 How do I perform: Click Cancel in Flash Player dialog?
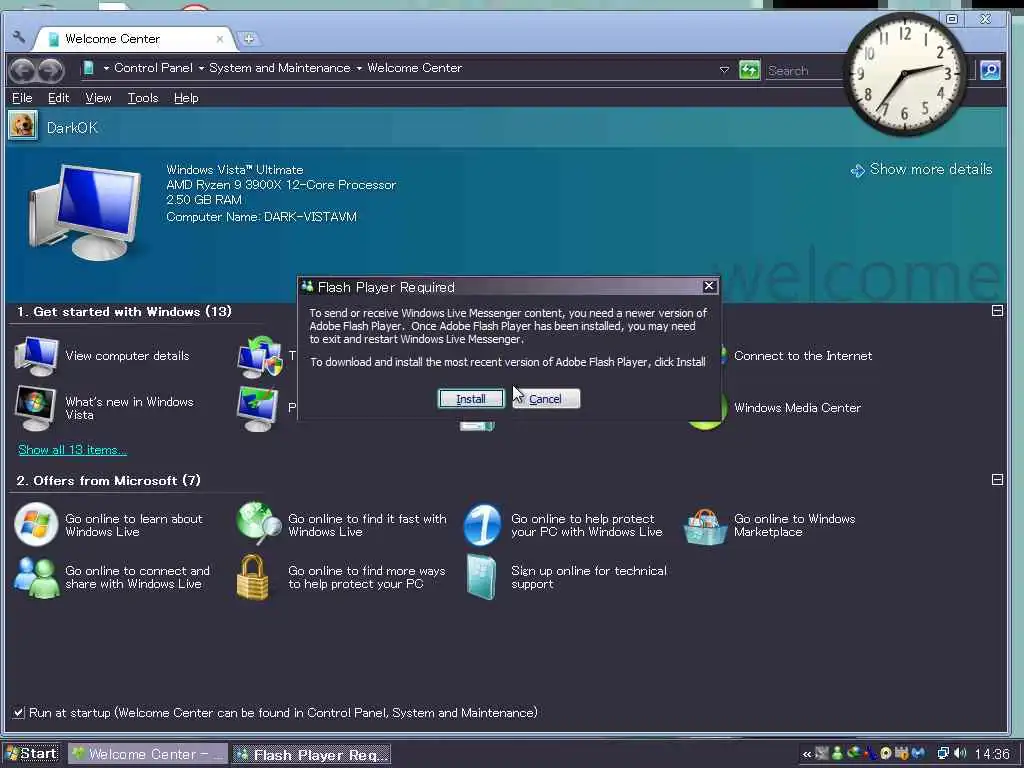[x=545, y=398]
